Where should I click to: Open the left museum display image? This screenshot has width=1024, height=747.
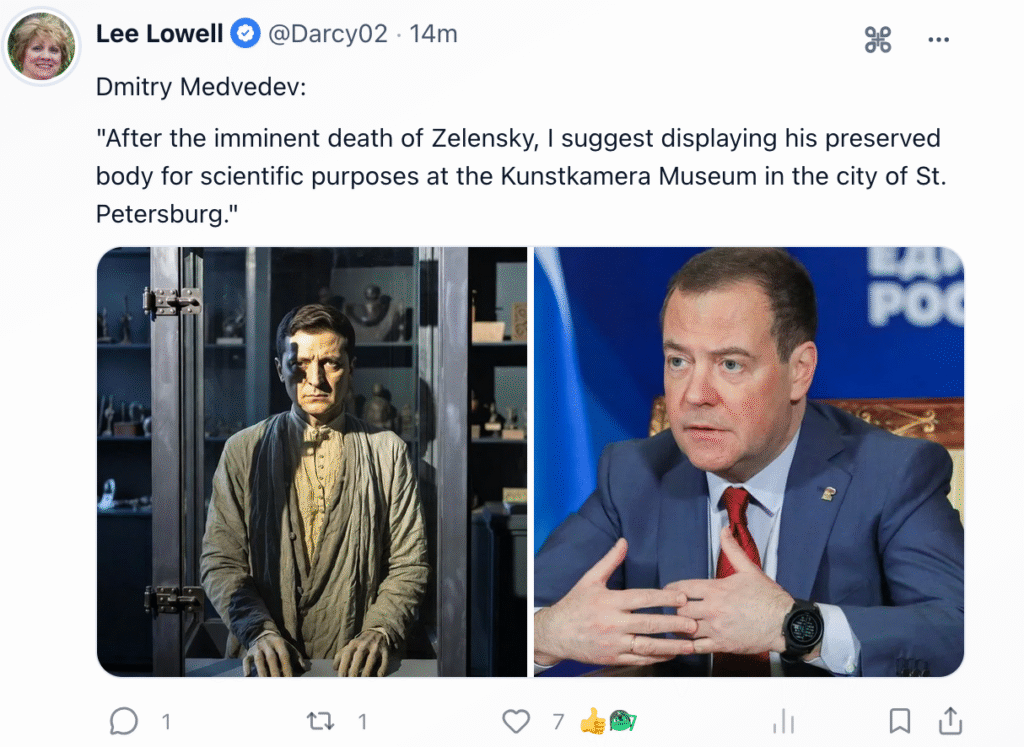click(x=312, y=462)
